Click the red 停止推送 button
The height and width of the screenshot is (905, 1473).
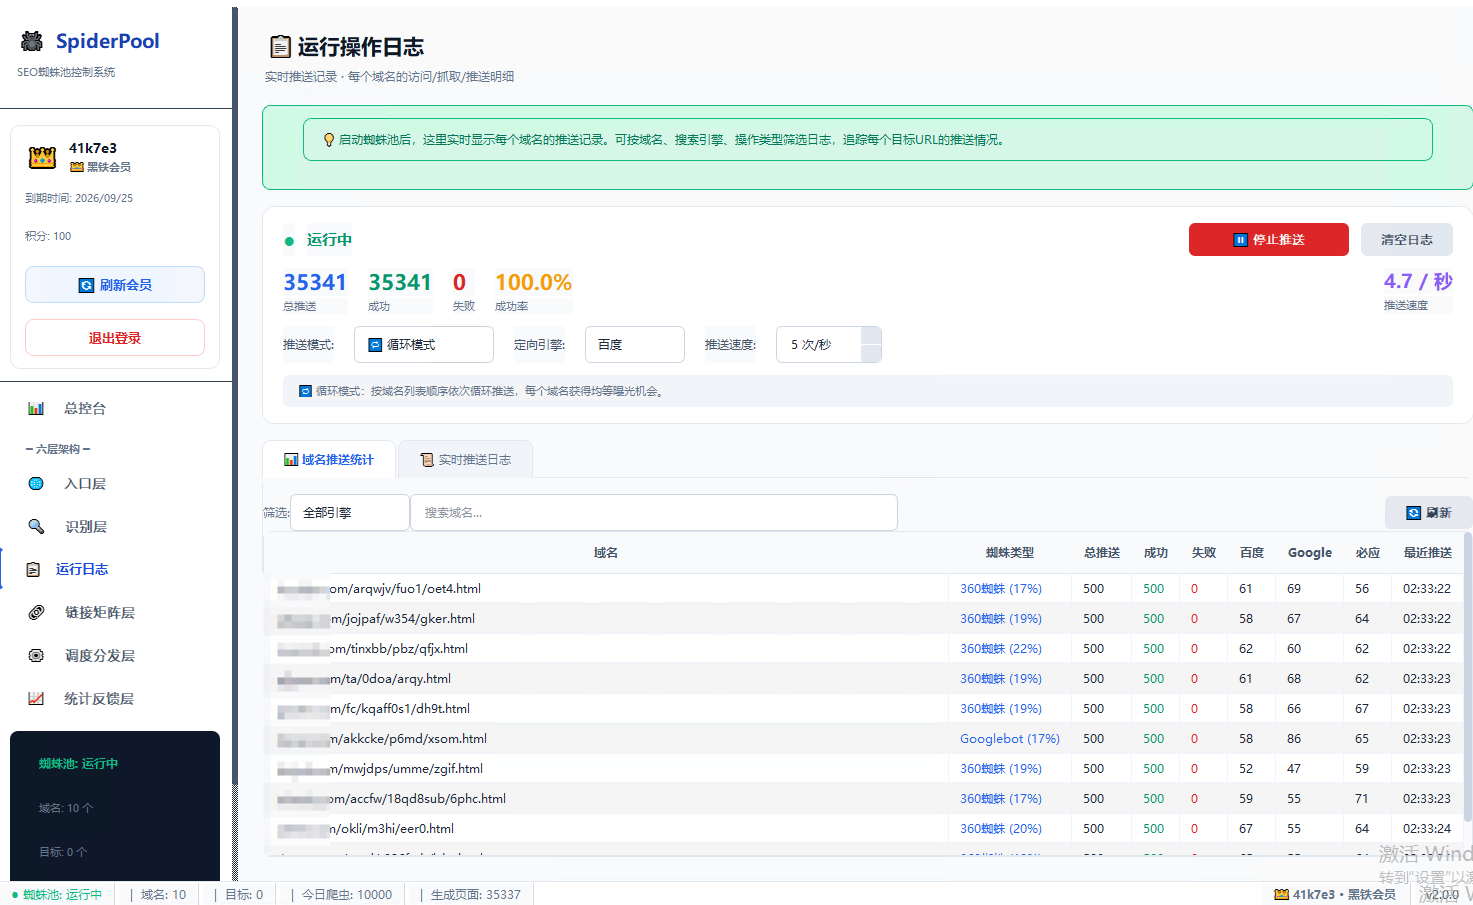point(1269,240)
